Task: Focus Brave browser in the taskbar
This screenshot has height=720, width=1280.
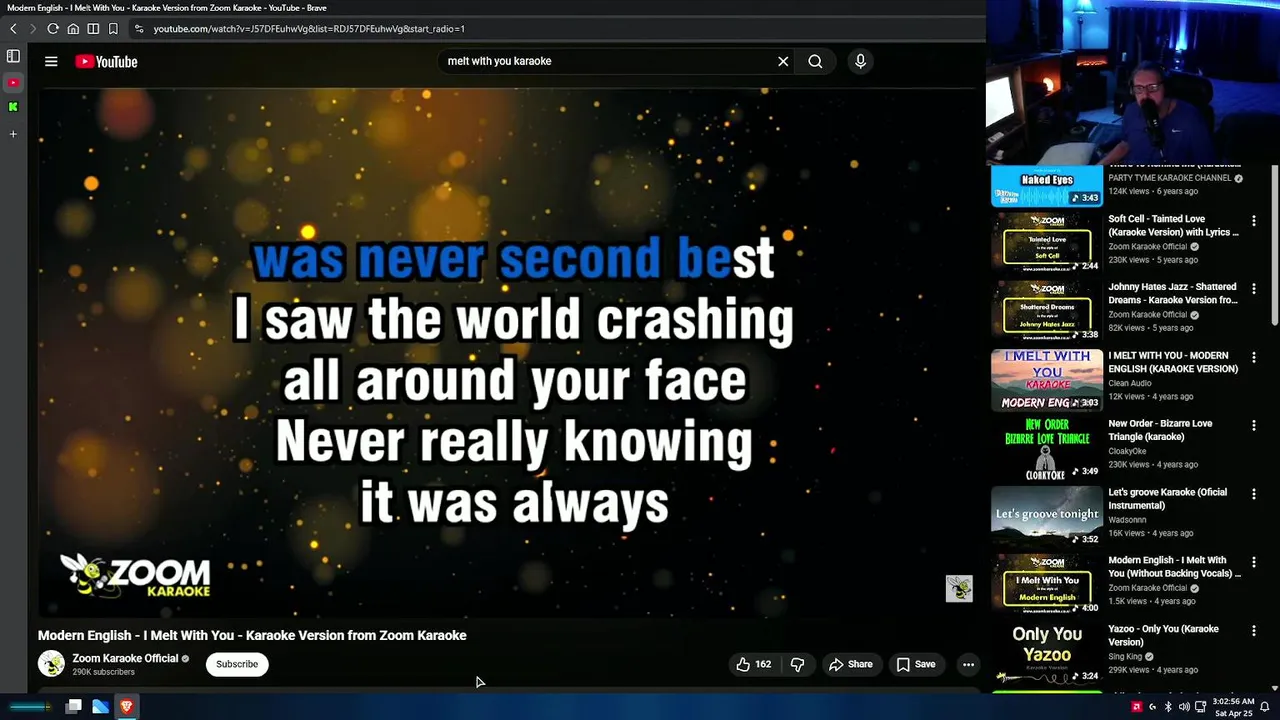Action: point(126,707)
